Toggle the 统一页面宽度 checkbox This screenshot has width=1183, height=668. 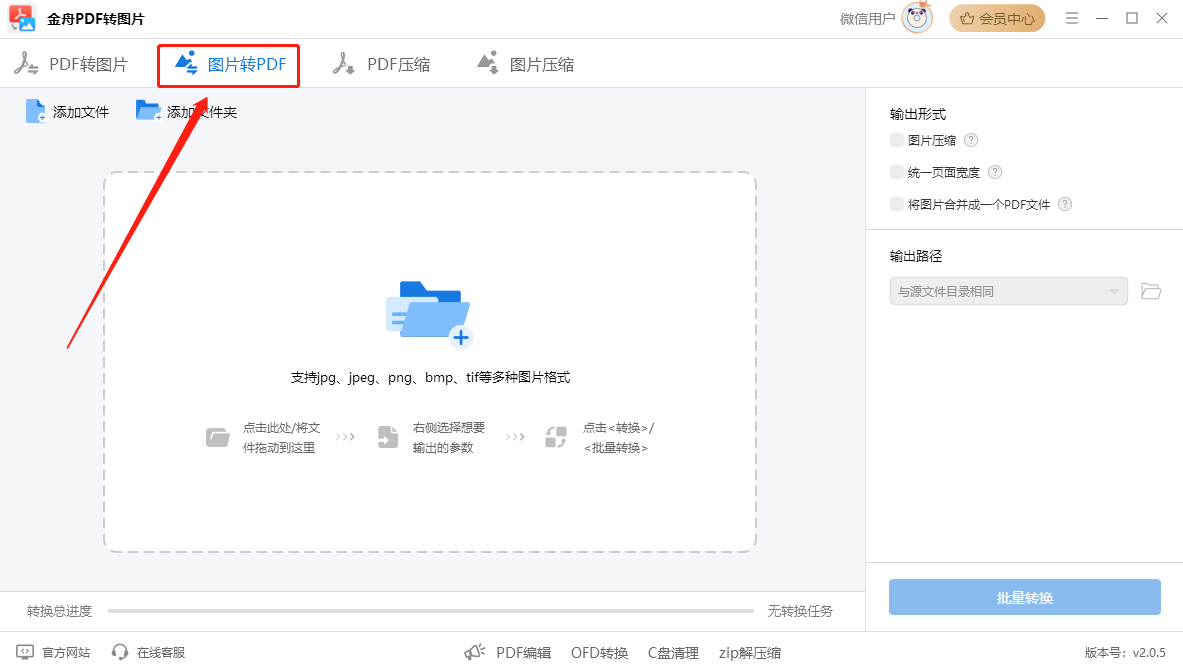coord(897,173)
